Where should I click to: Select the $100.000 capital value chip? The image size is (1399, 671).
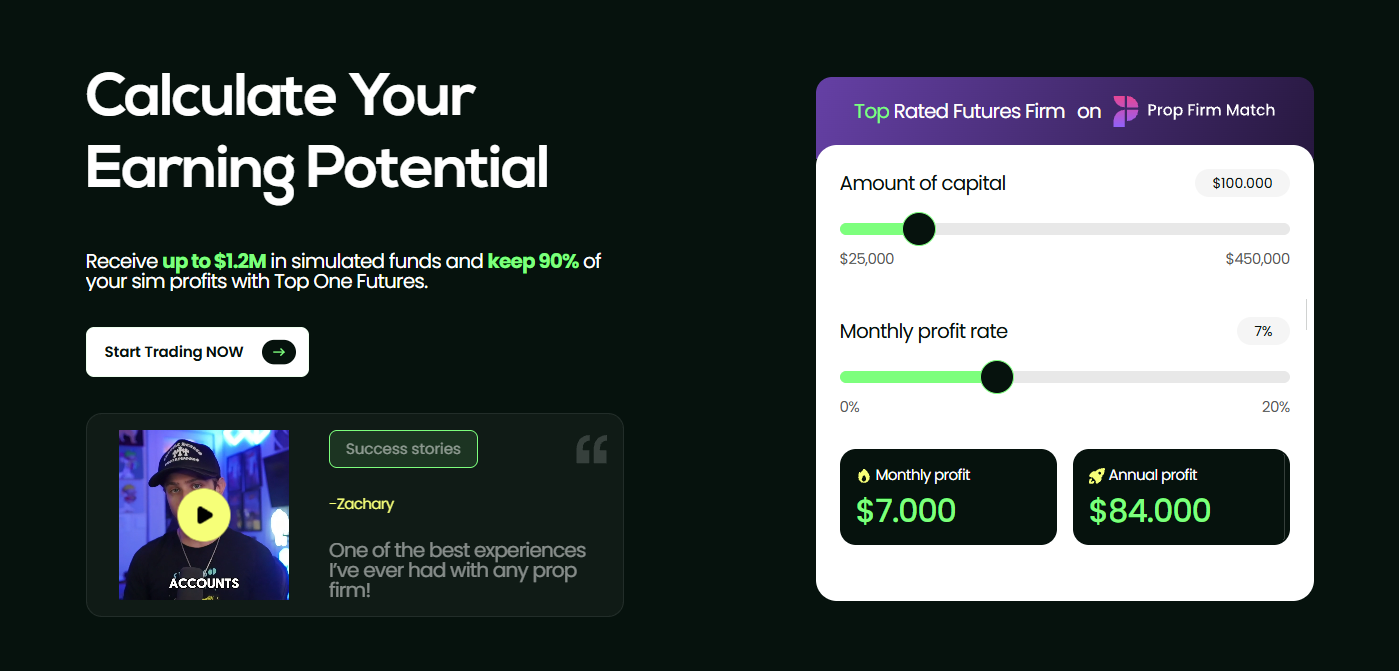point(1242,183)
